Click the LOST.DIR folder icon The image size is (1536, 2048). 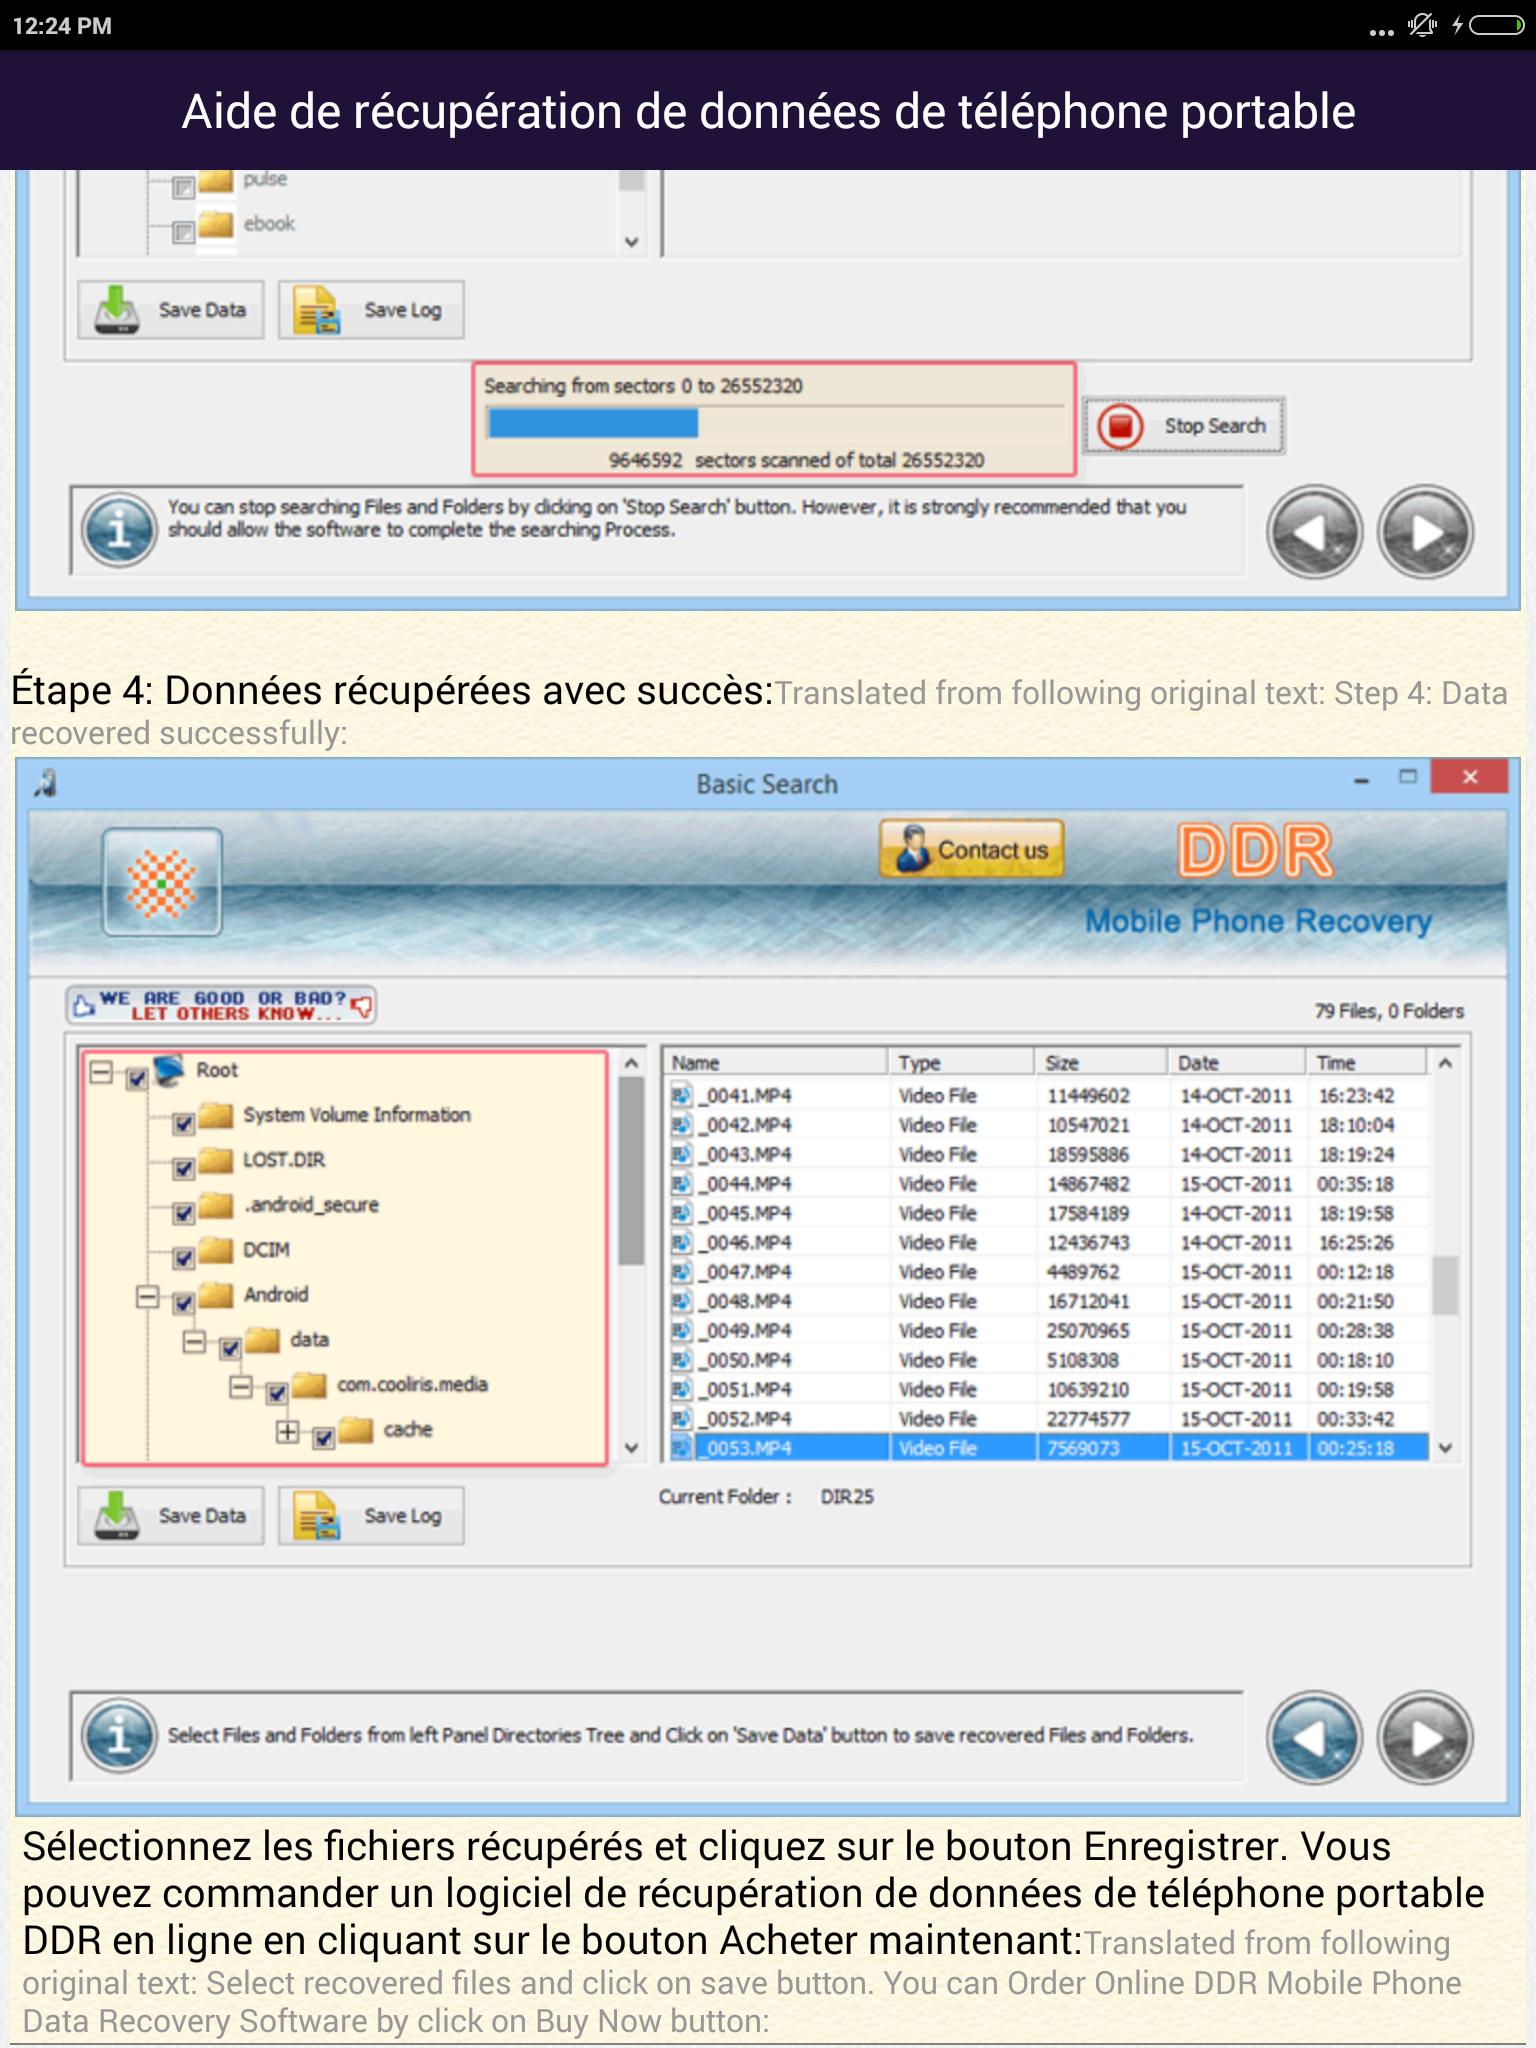tap(215, 1159)
